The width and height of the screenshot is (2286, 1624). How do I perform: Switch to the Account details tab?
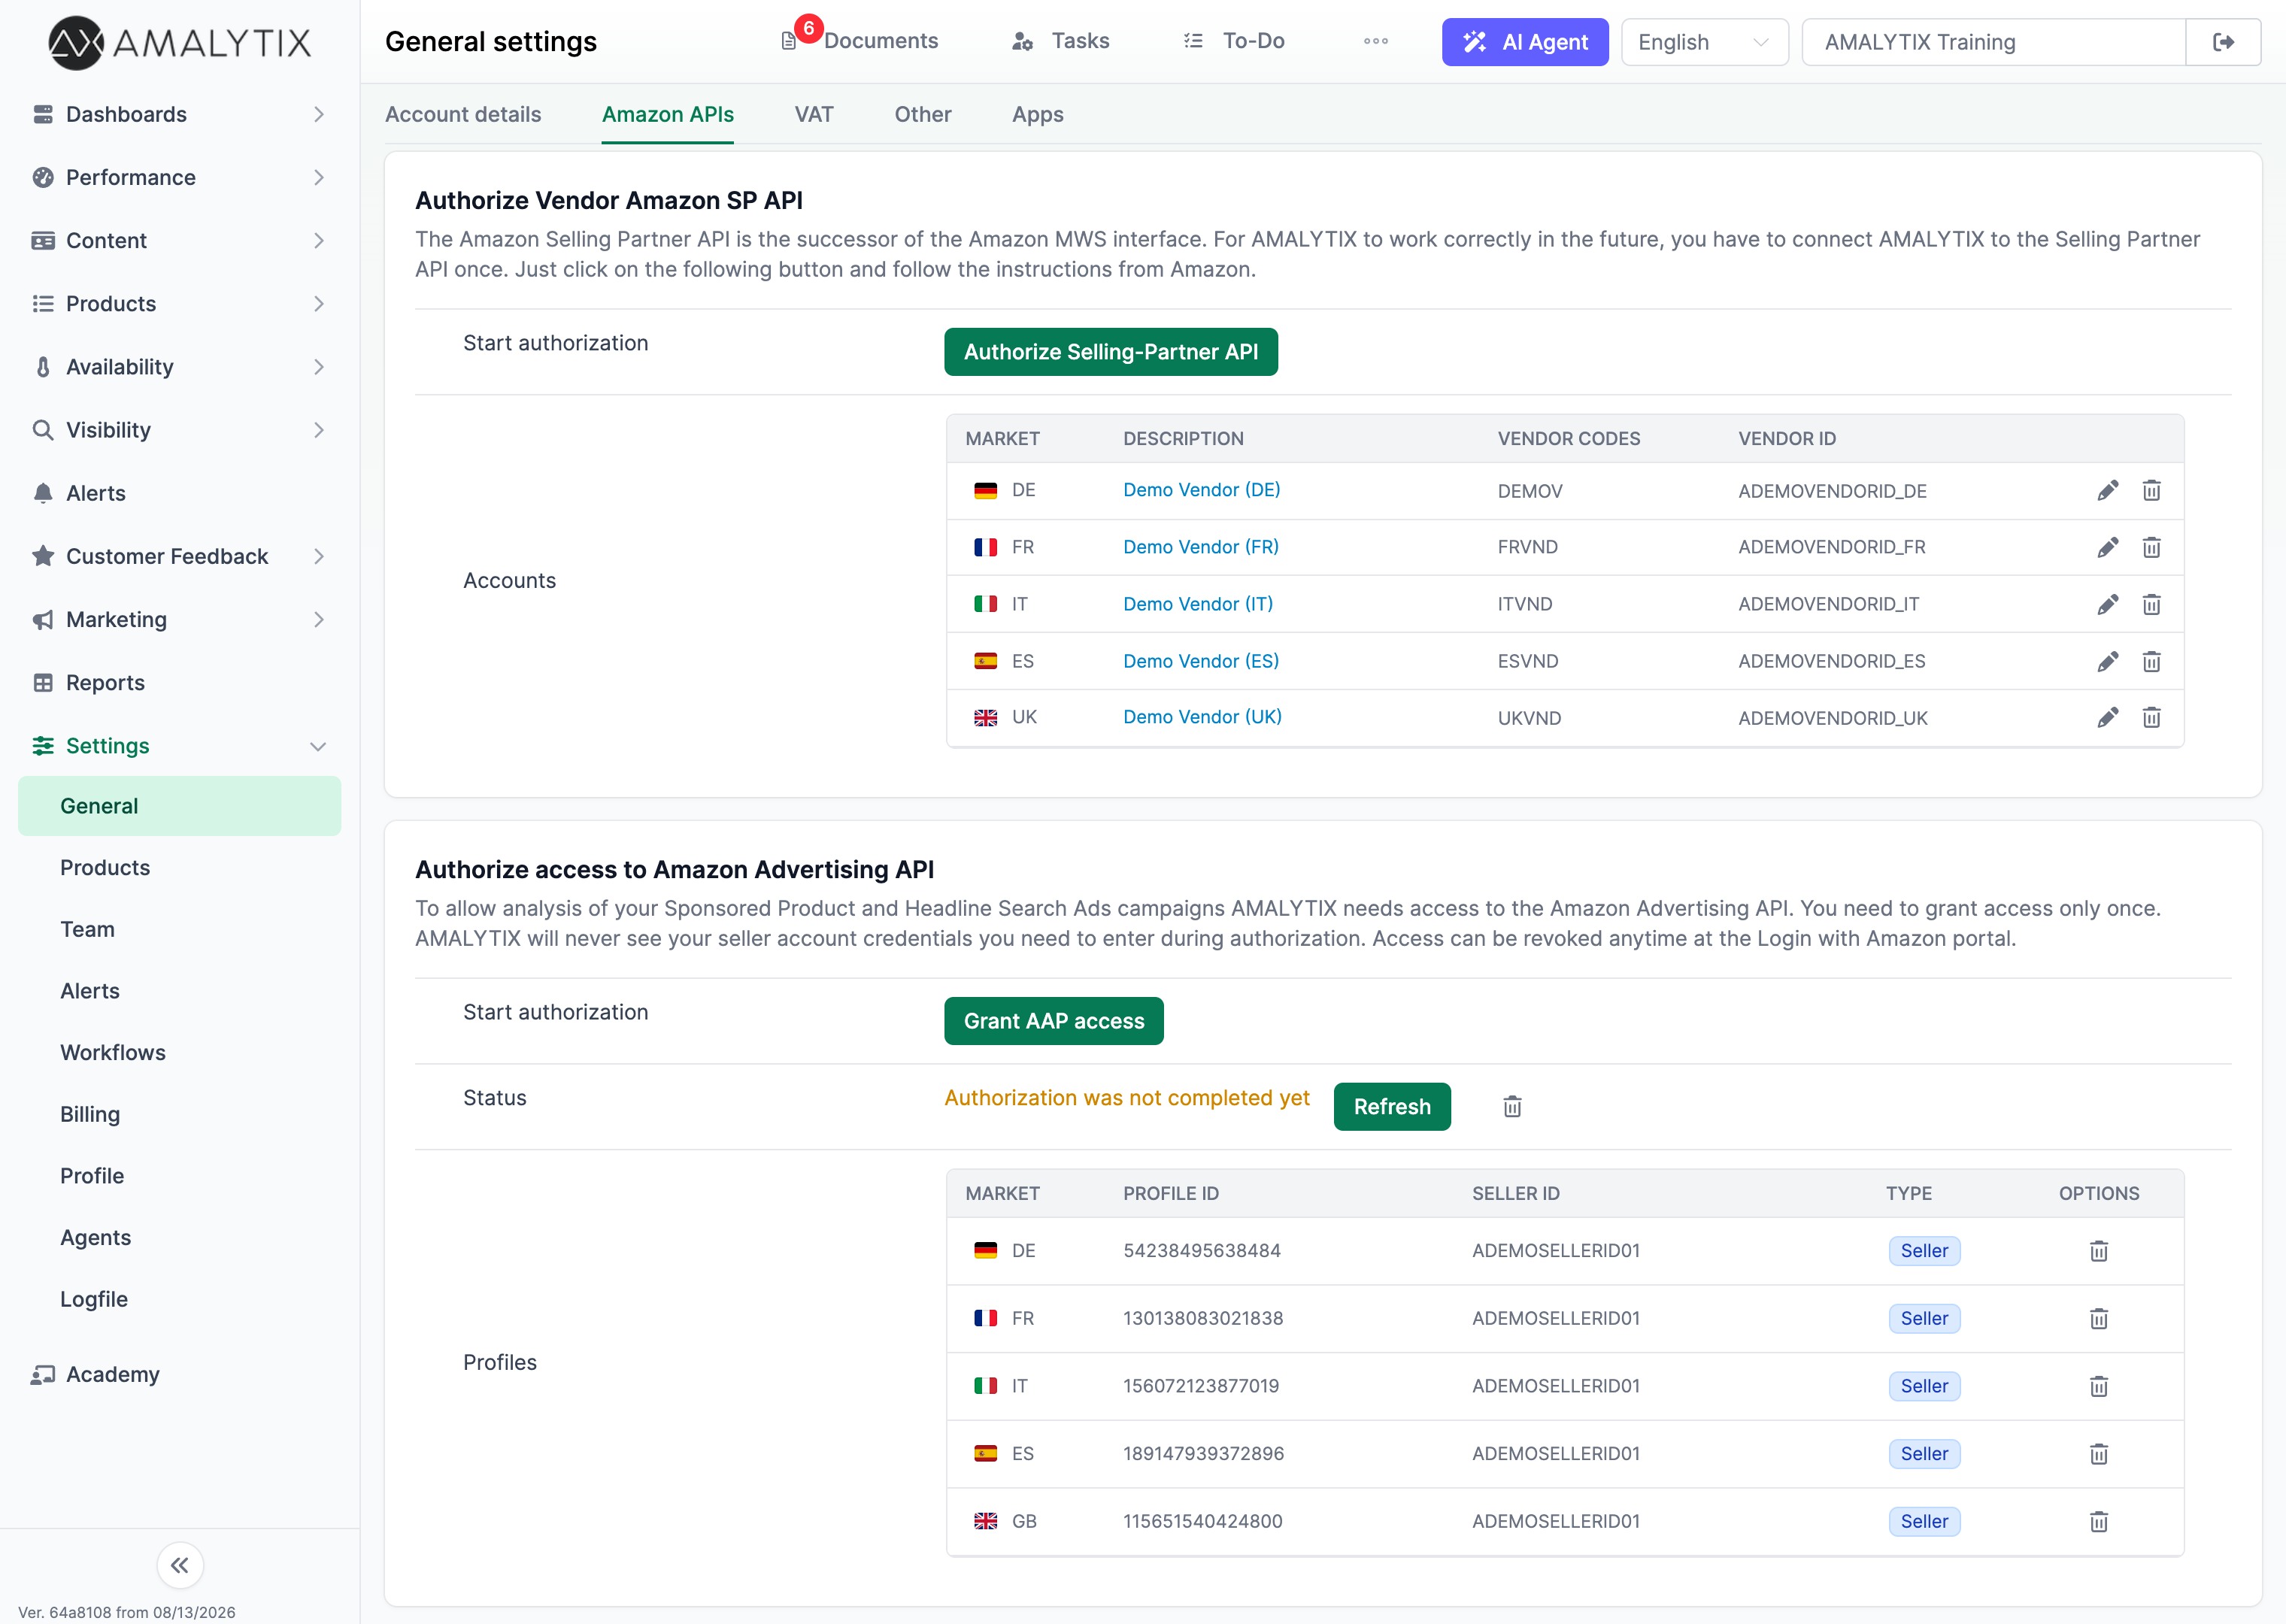pyautogui.click(x=463, y=114)
